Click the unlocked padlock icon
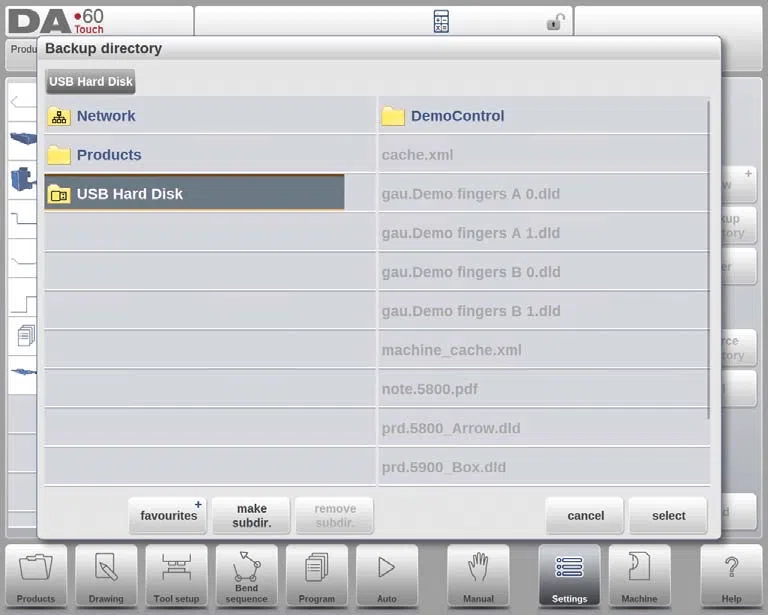The width and height of the screenshot is (768, 615). pyautogui.click(x=555, y=22)
